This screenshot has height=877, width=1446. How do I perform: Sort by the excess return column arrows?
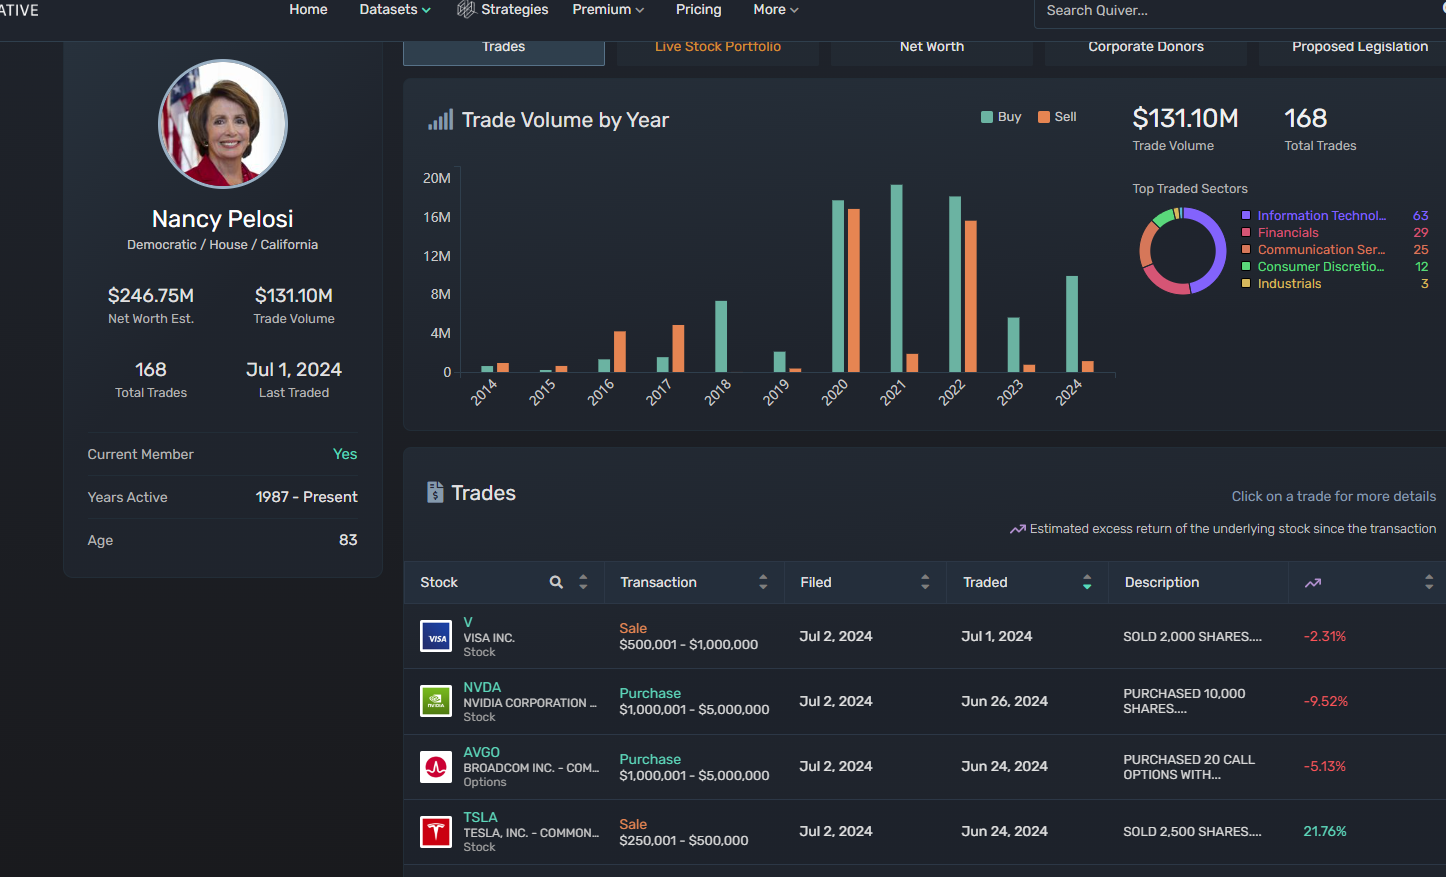coord(1429,582)
